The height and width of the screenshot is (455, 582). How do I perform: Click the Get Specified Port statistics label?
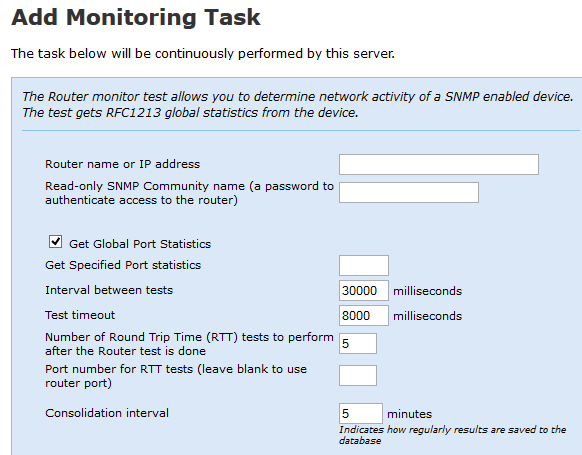(x=123, y=265)
